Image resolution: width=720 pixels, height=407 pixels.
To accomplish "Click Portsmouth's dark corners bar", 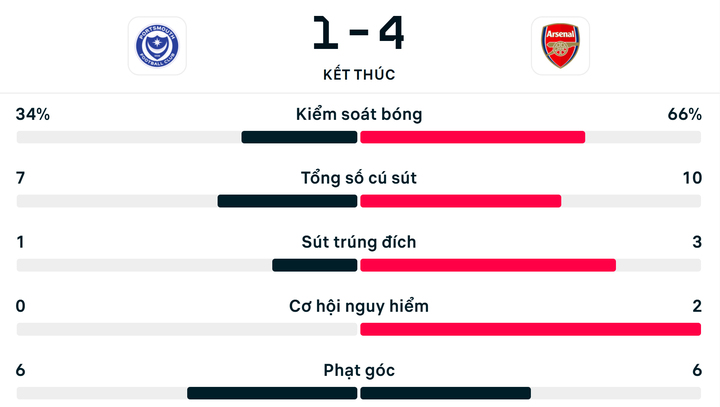I will coord(272,393).
